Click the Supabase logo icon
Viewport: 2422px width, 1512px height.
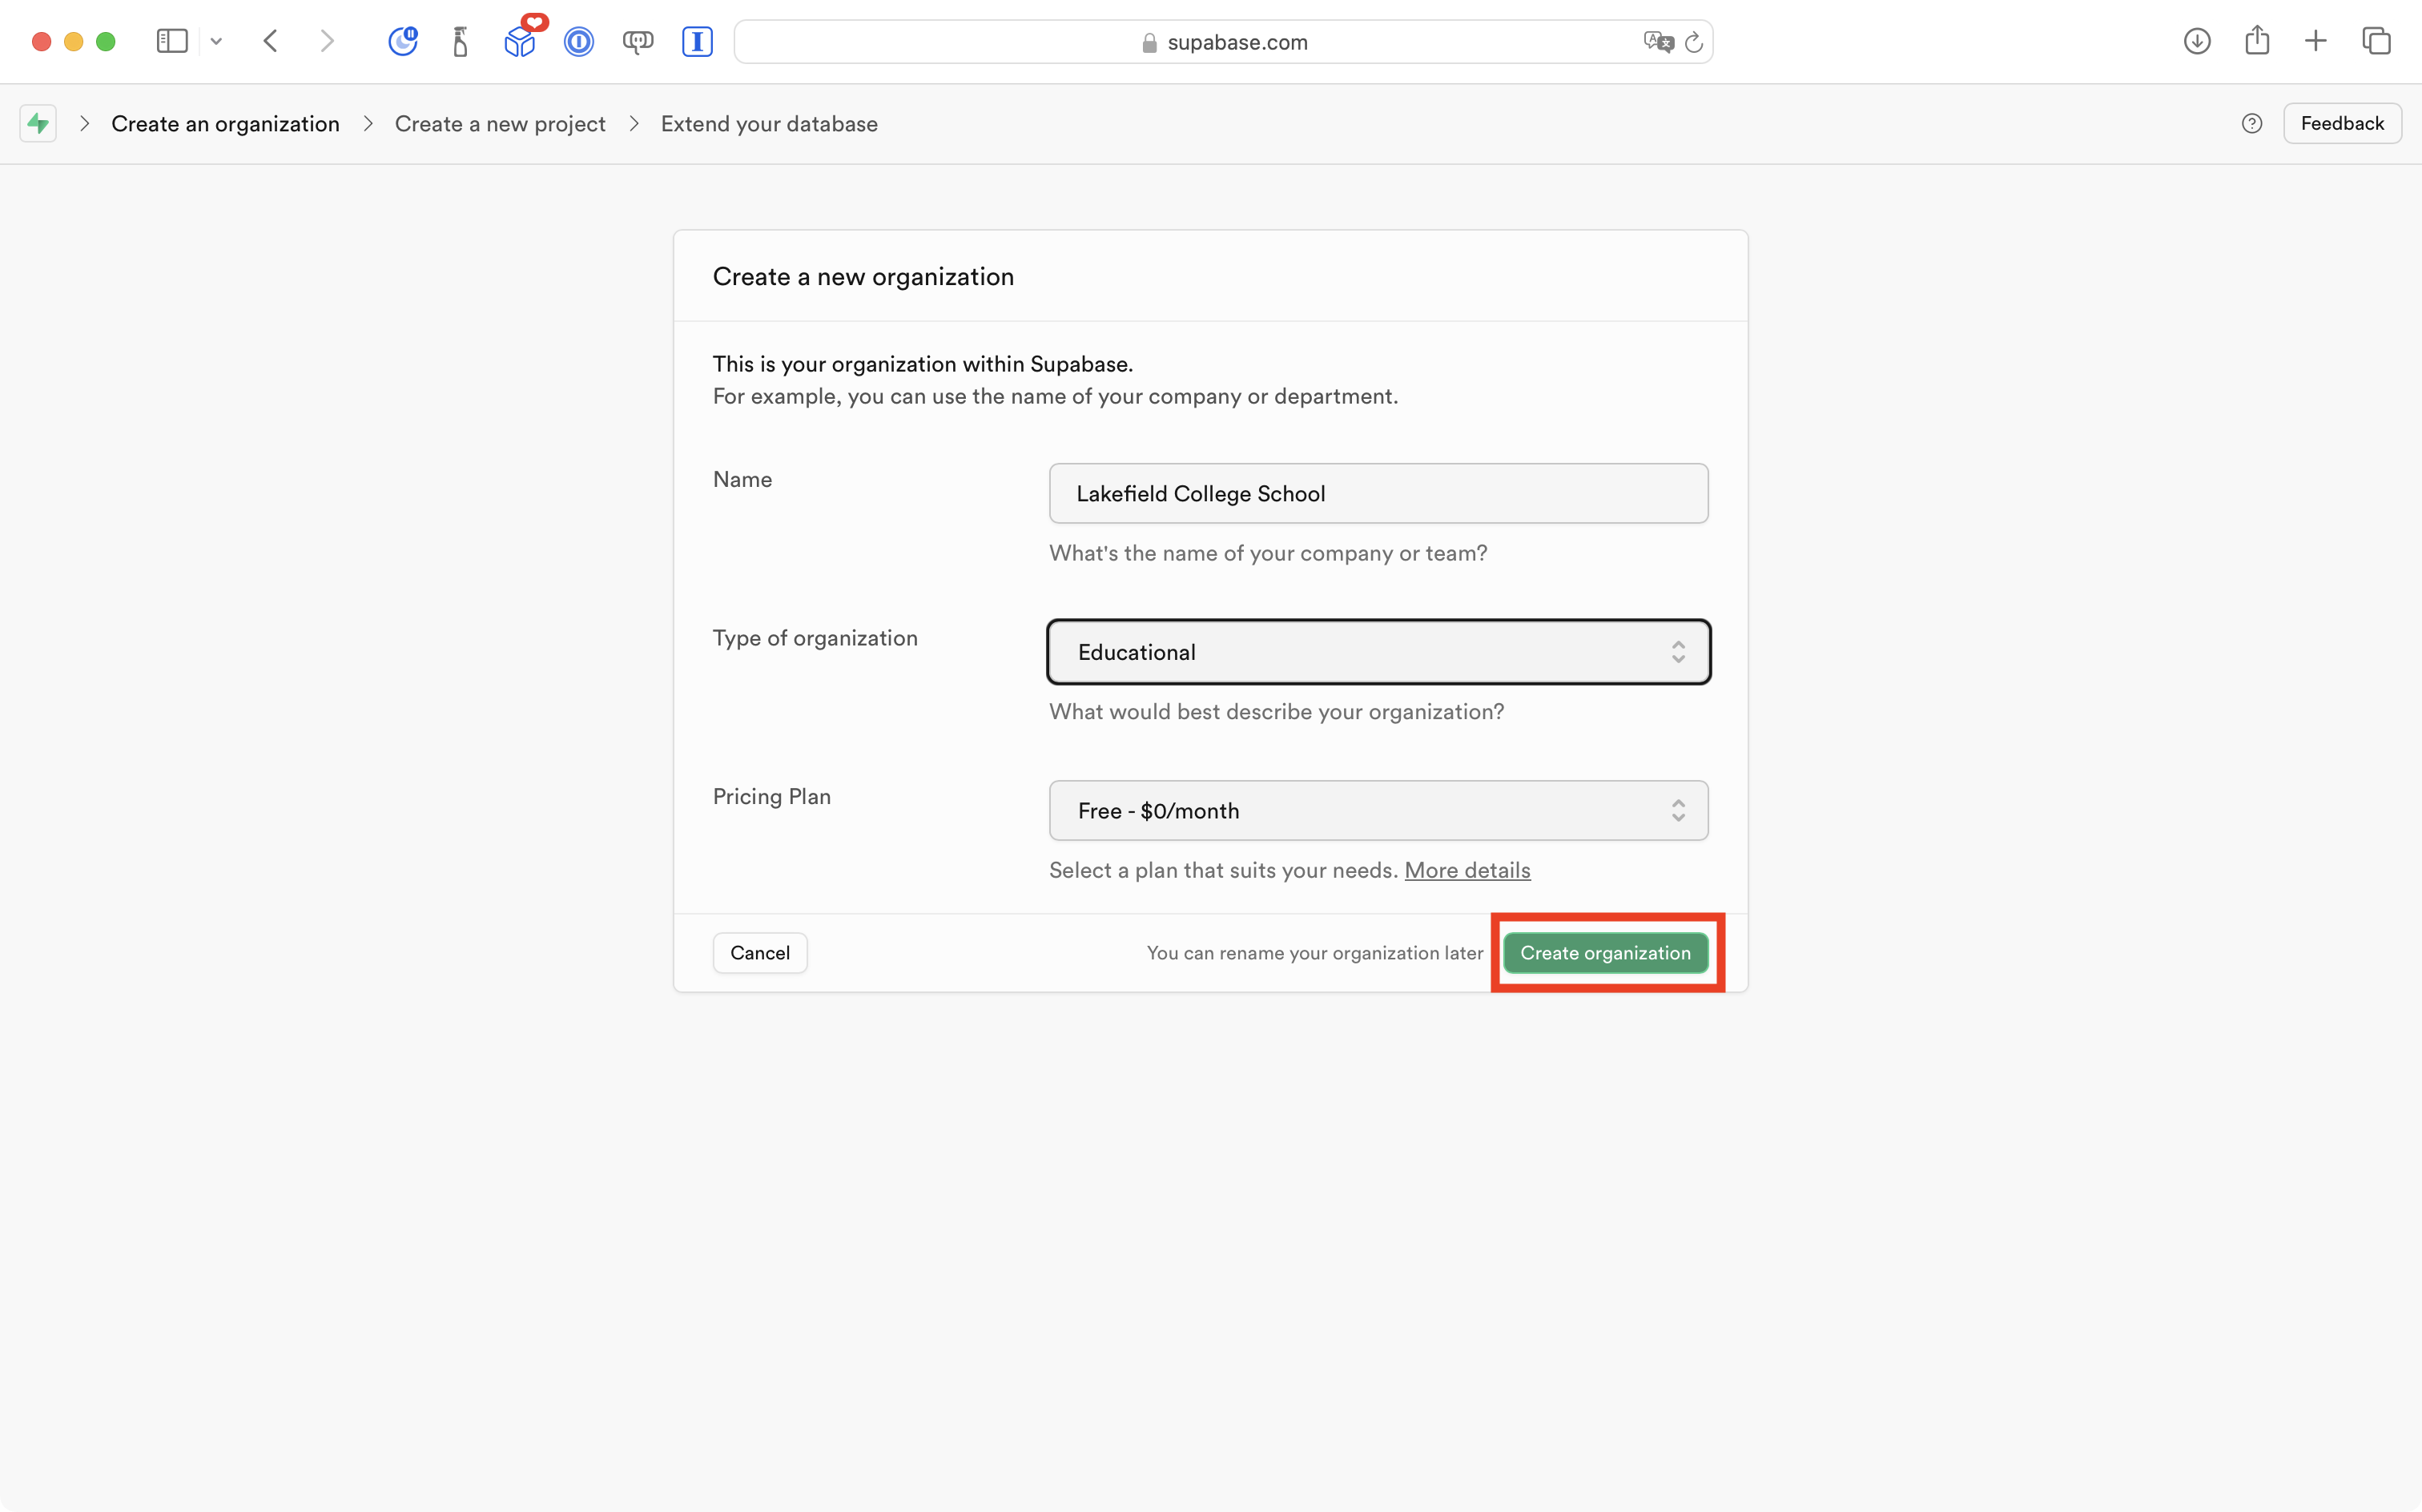38,124
